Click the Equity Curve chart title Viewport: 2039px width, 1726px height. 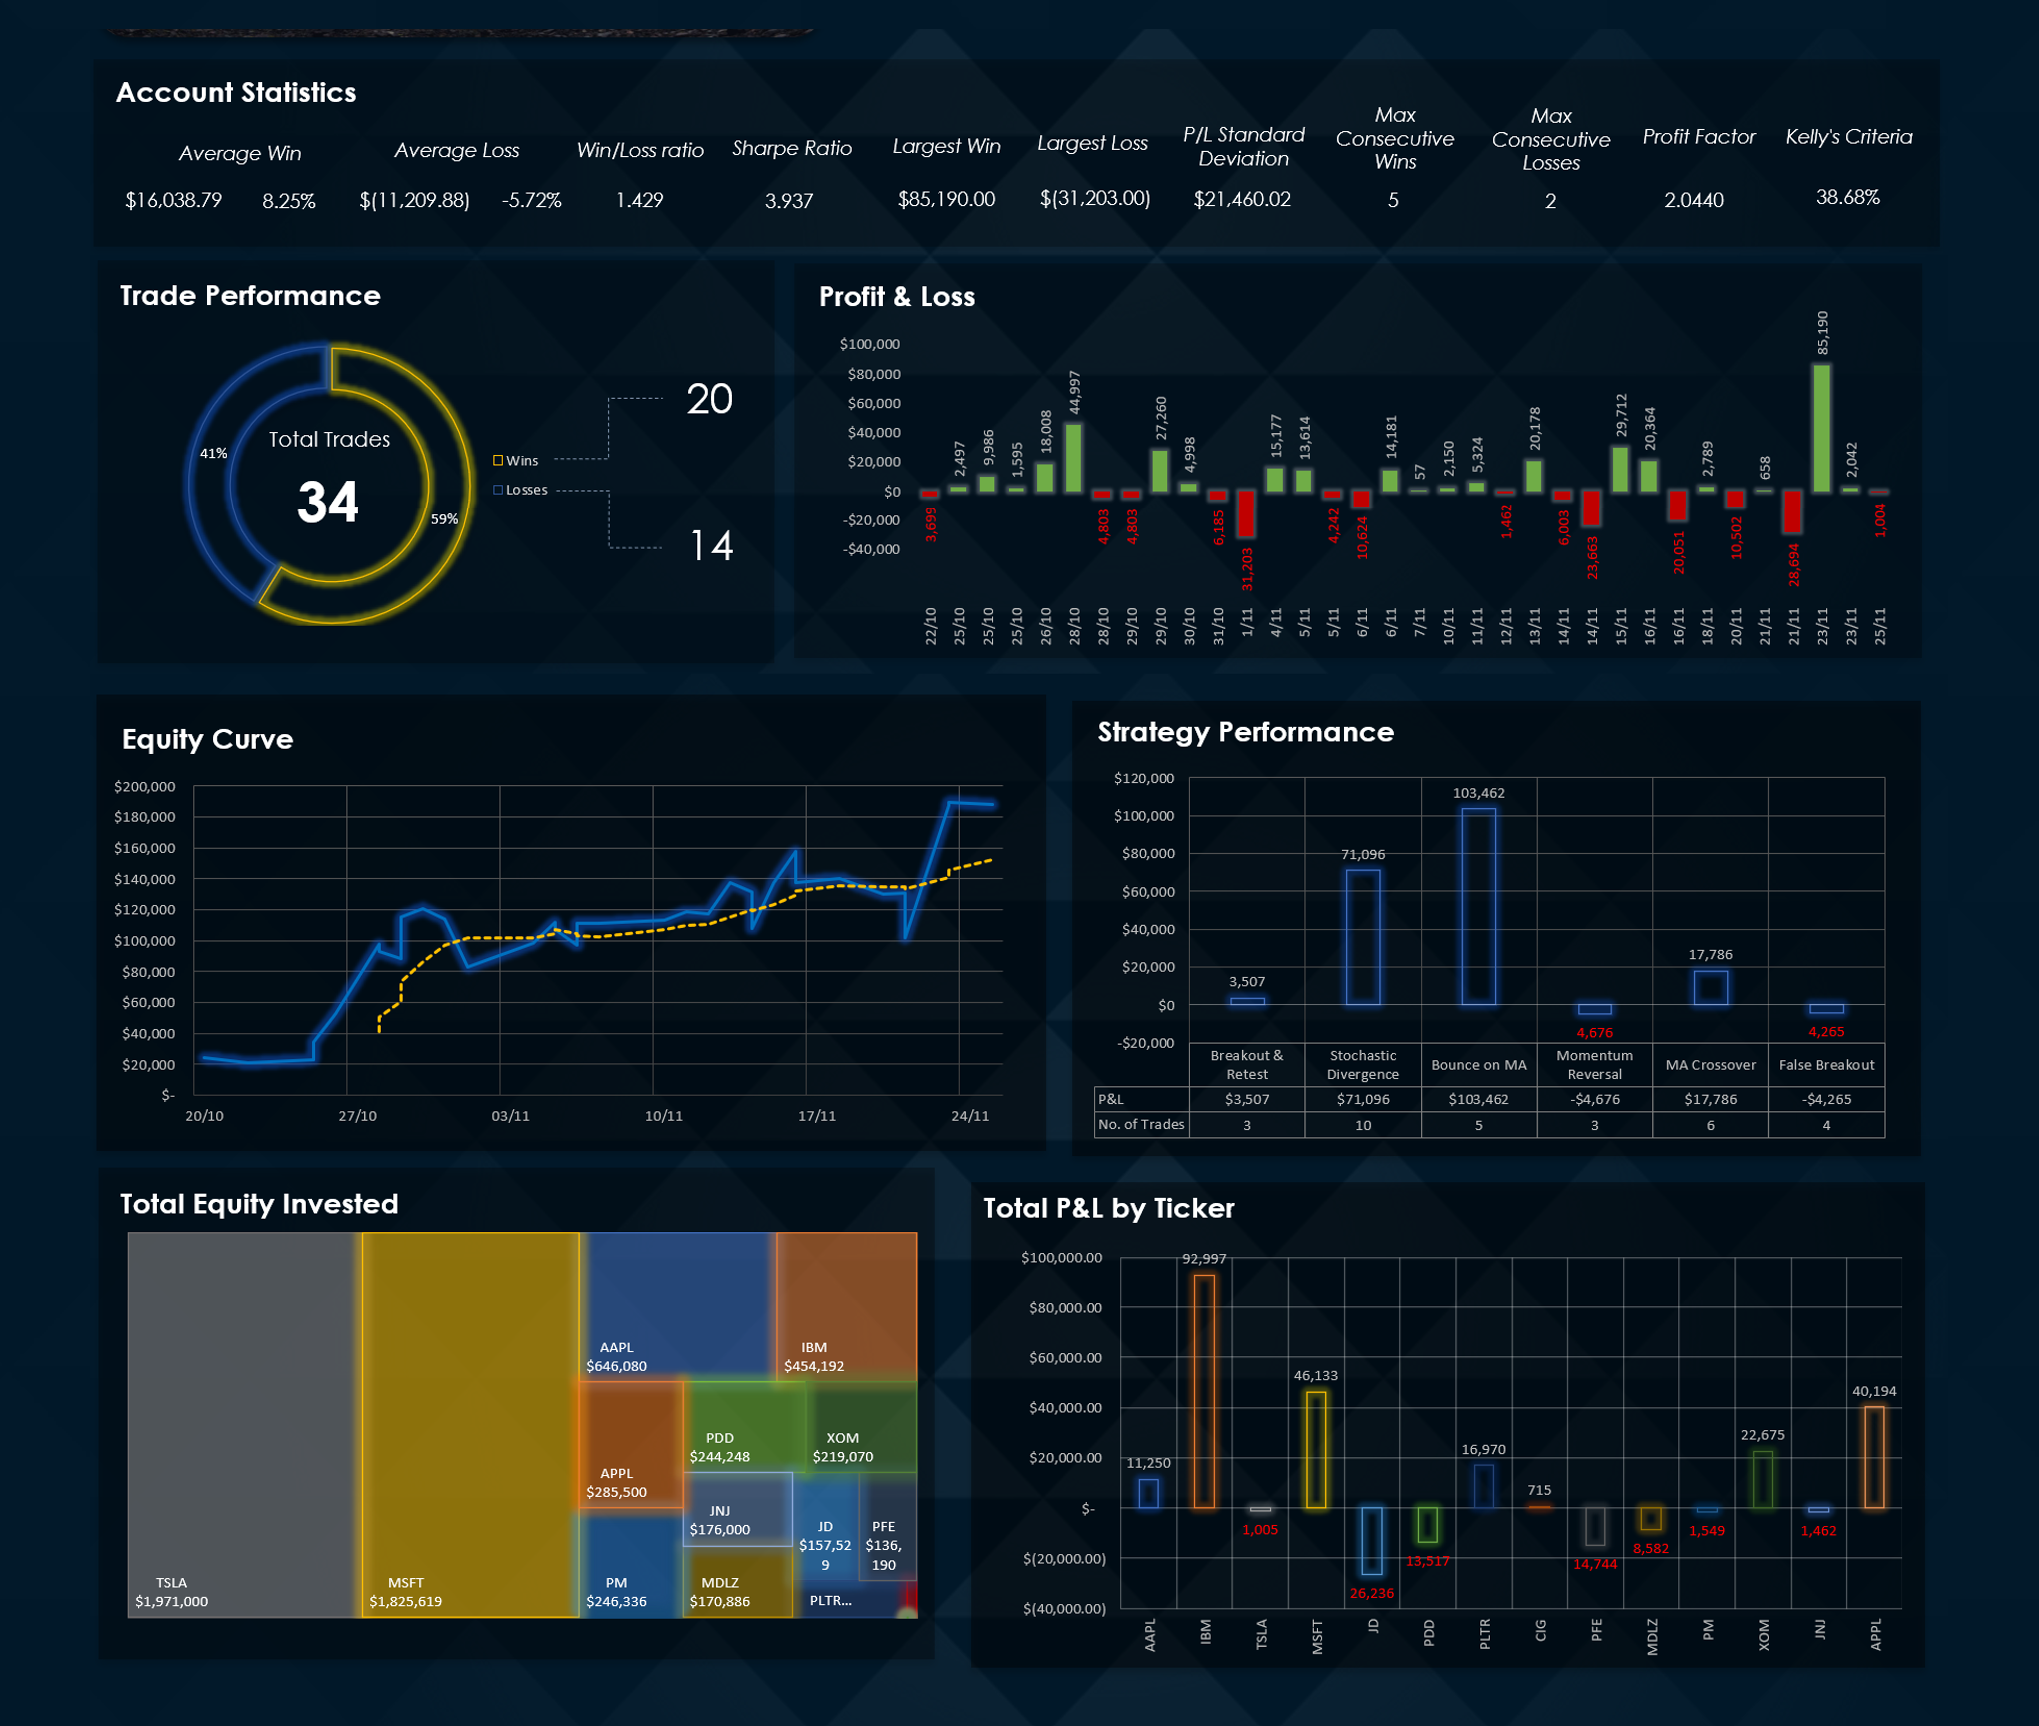point(207,739)
